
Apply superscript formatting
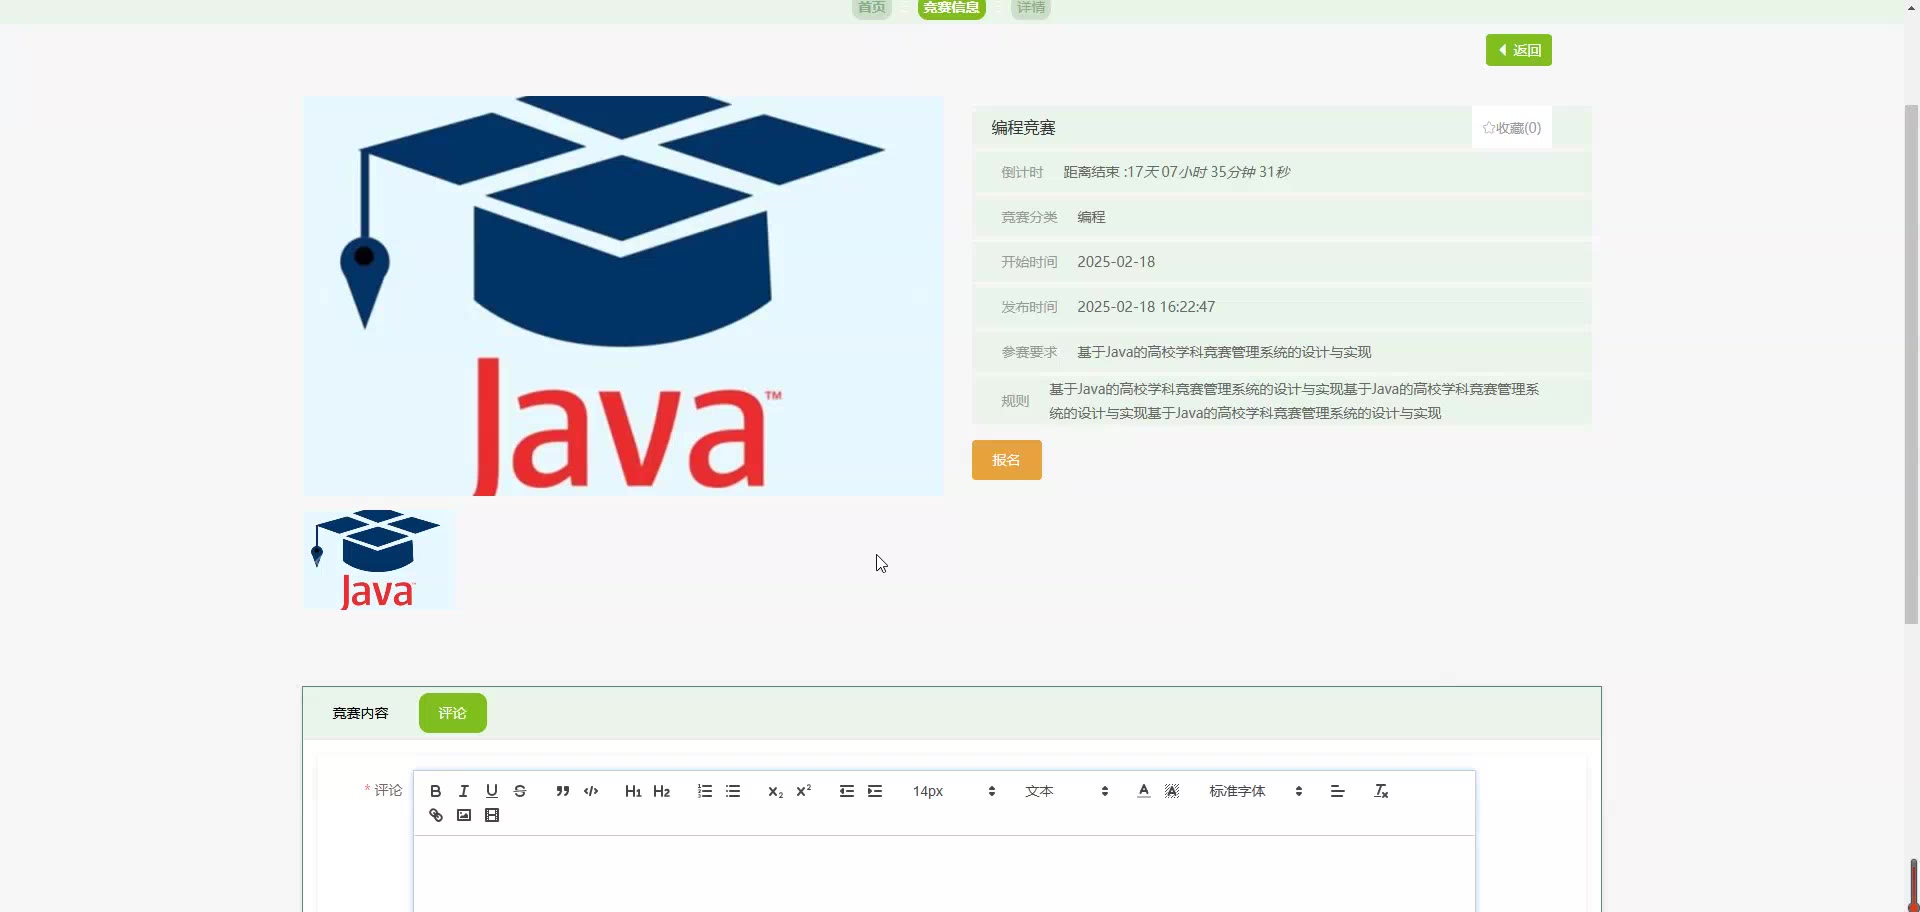[x=803, y=791]
